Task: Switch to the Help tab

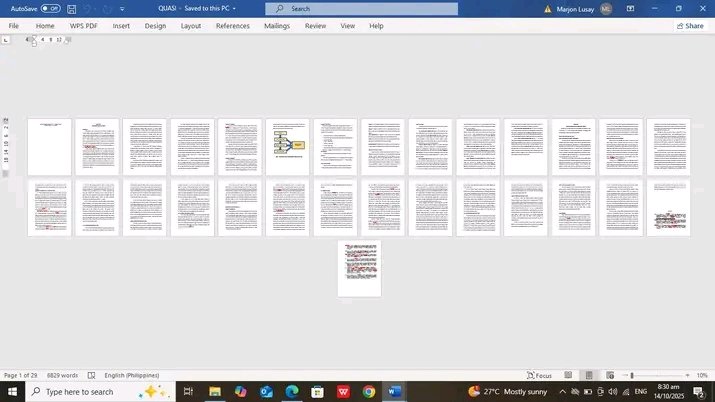Action: pos(376,26)
